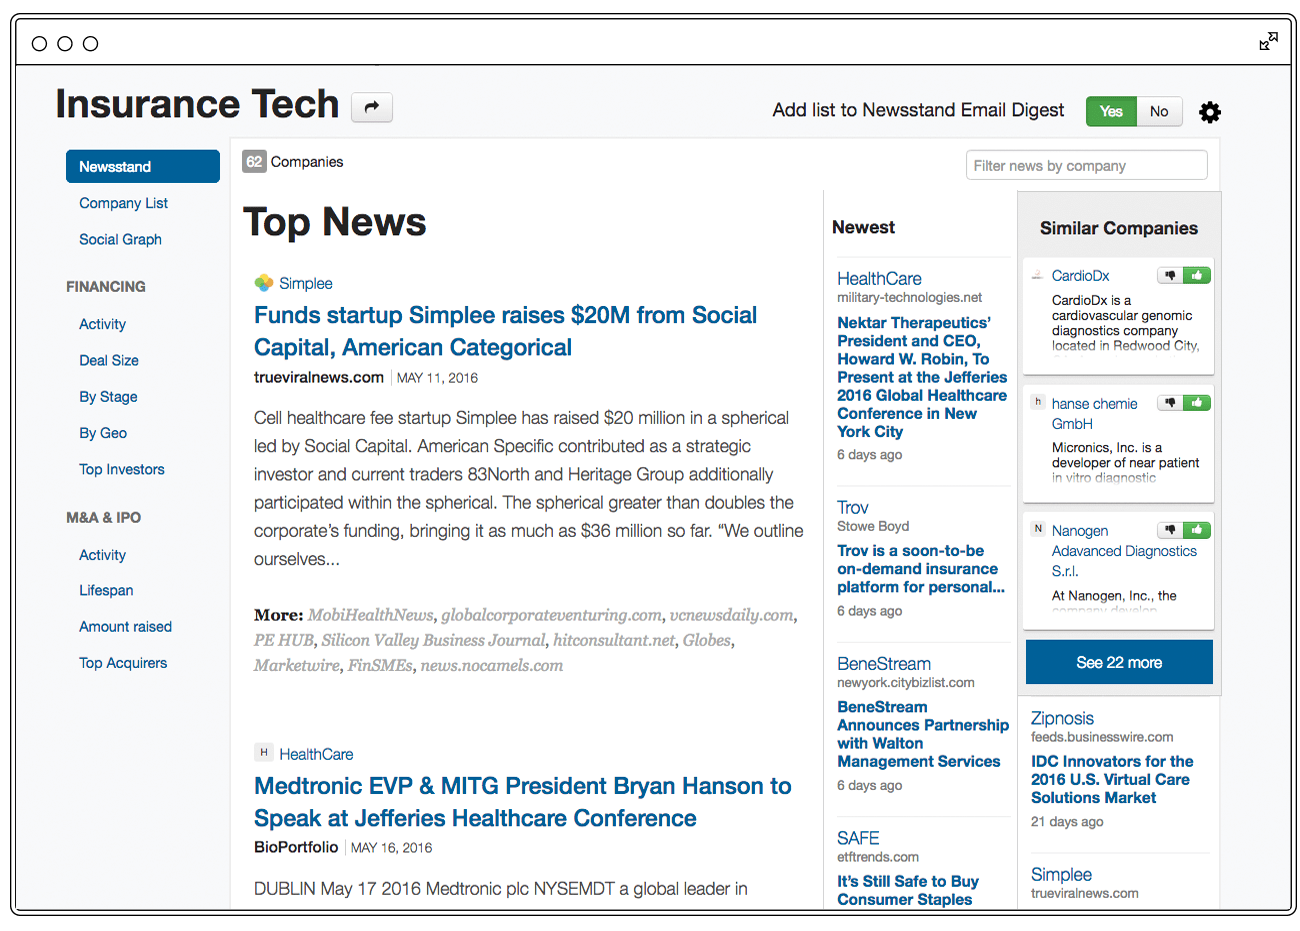Viewport: 1300px width, 931px height.
Task: Open SAFE company in Newest column
Action: click(858, 838)
